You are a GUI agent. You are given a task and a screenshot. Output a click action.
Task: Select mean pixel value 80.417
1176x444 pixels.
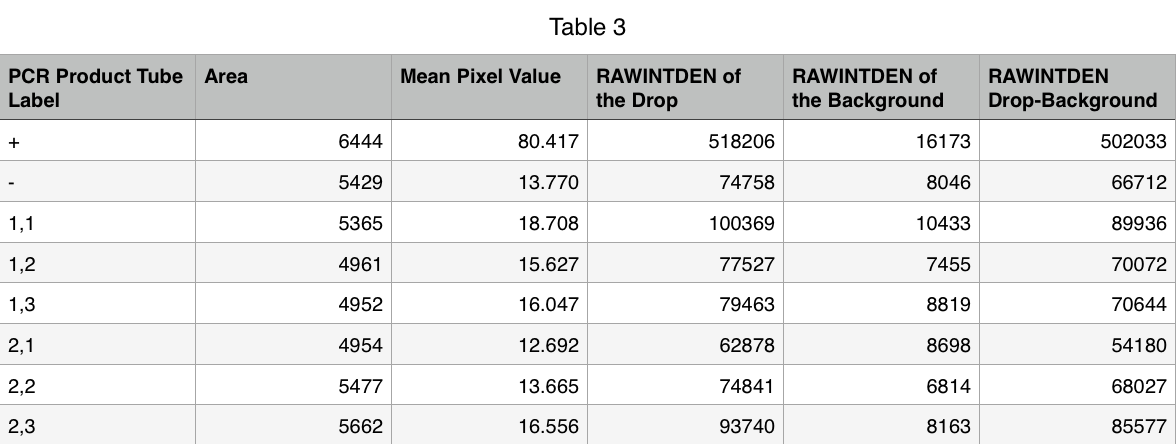pyautogui.click(x=548, y=143)
